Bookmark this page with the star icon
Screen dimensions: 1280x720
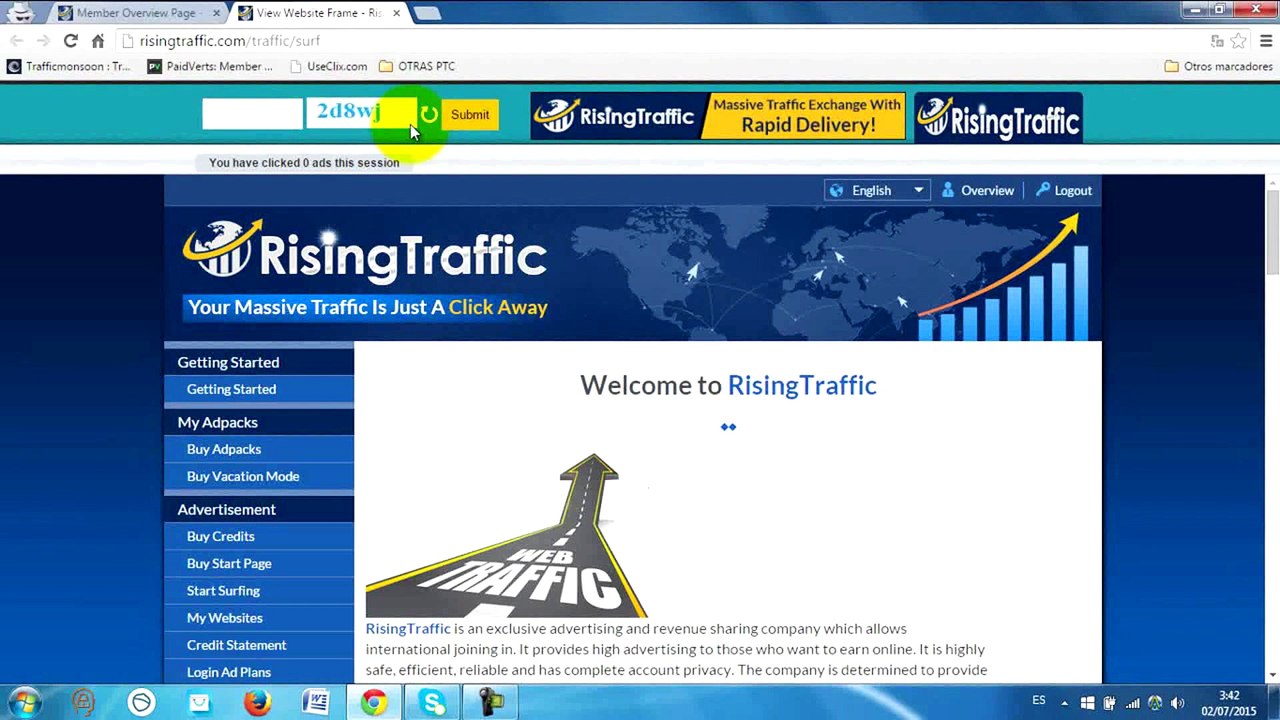pyautogui.click(x=1239, y=41)
